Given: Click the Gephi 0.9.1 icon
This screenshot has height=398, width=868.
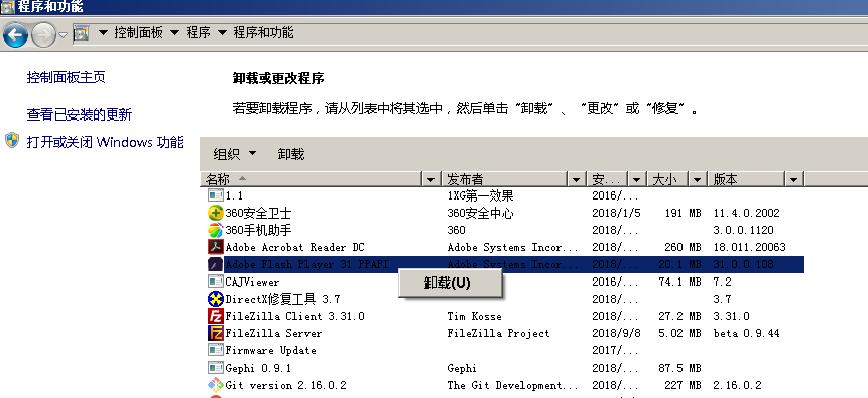Looking at the screenshot, I should point(215,368).
